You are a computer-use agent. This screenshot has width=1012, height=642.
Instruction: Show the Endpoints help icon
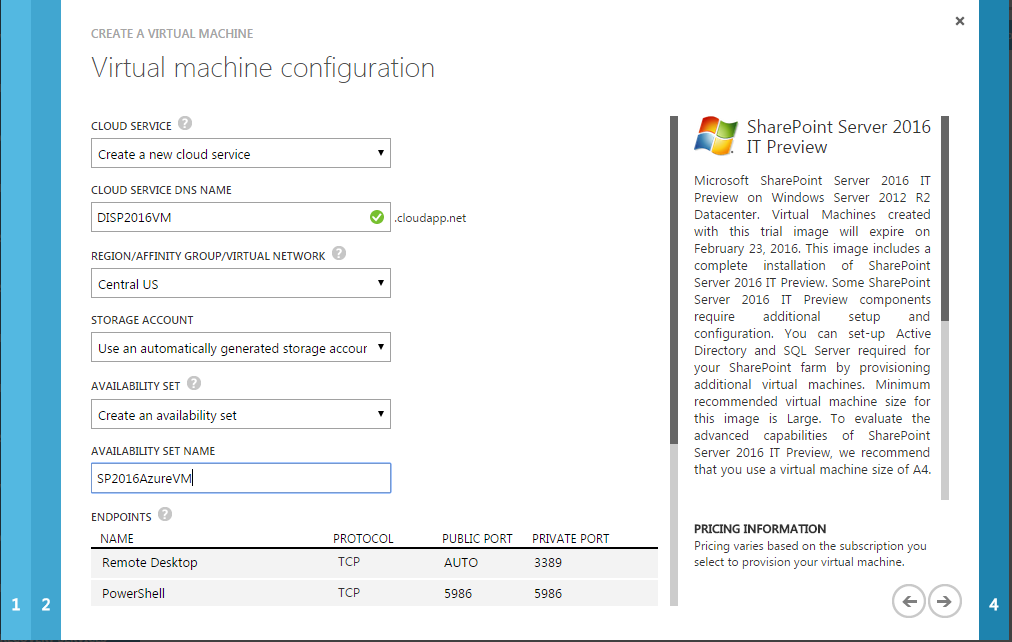[165, 514]
